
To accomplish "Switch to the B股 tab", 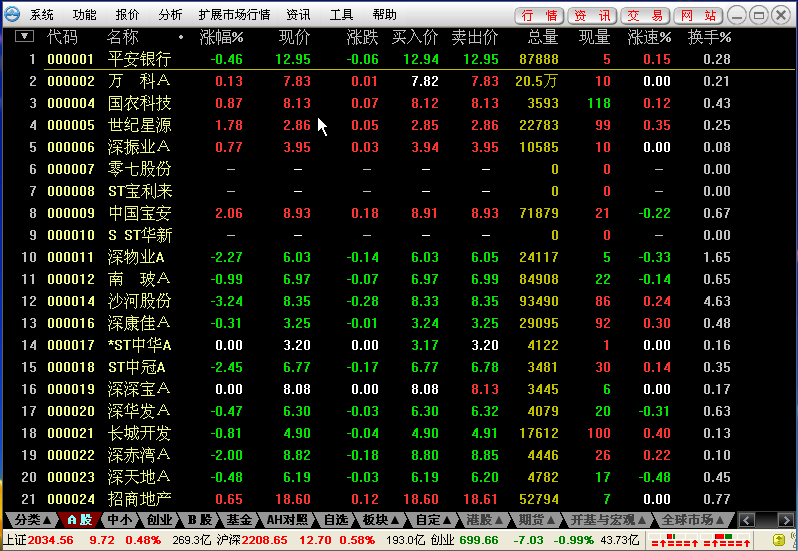I will point(199,519).
